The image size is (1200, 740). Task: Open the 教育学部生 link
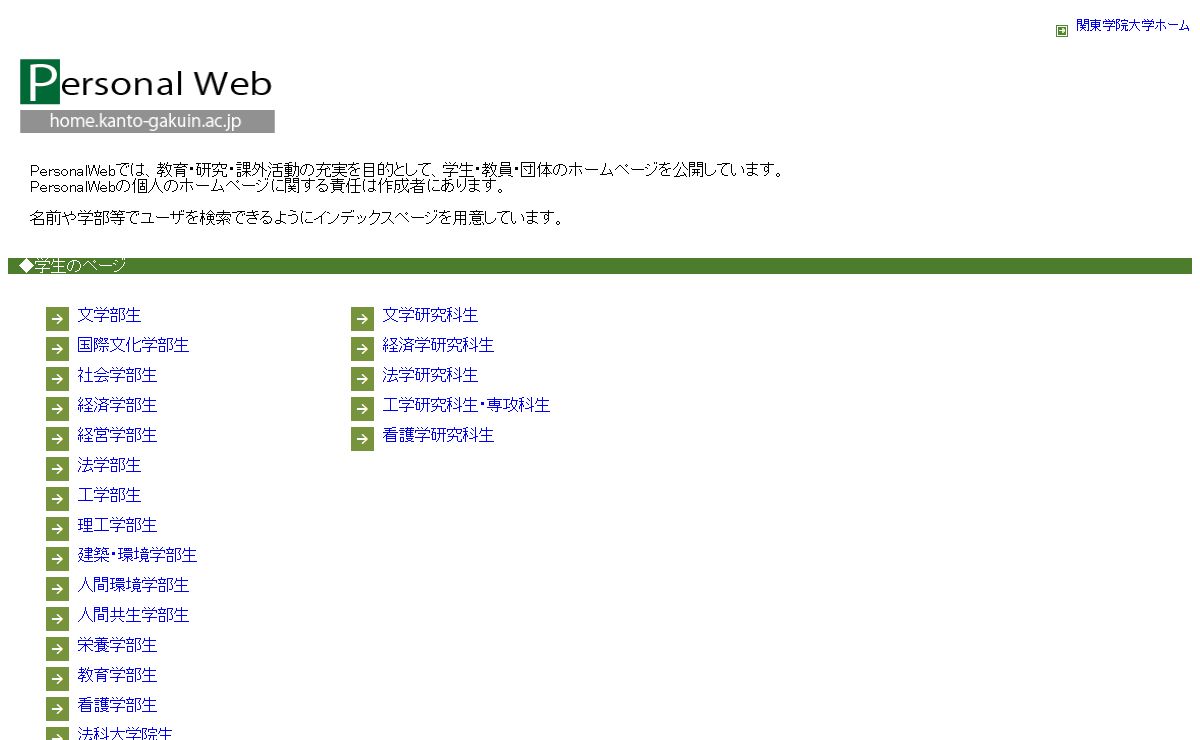pos(117,675)
